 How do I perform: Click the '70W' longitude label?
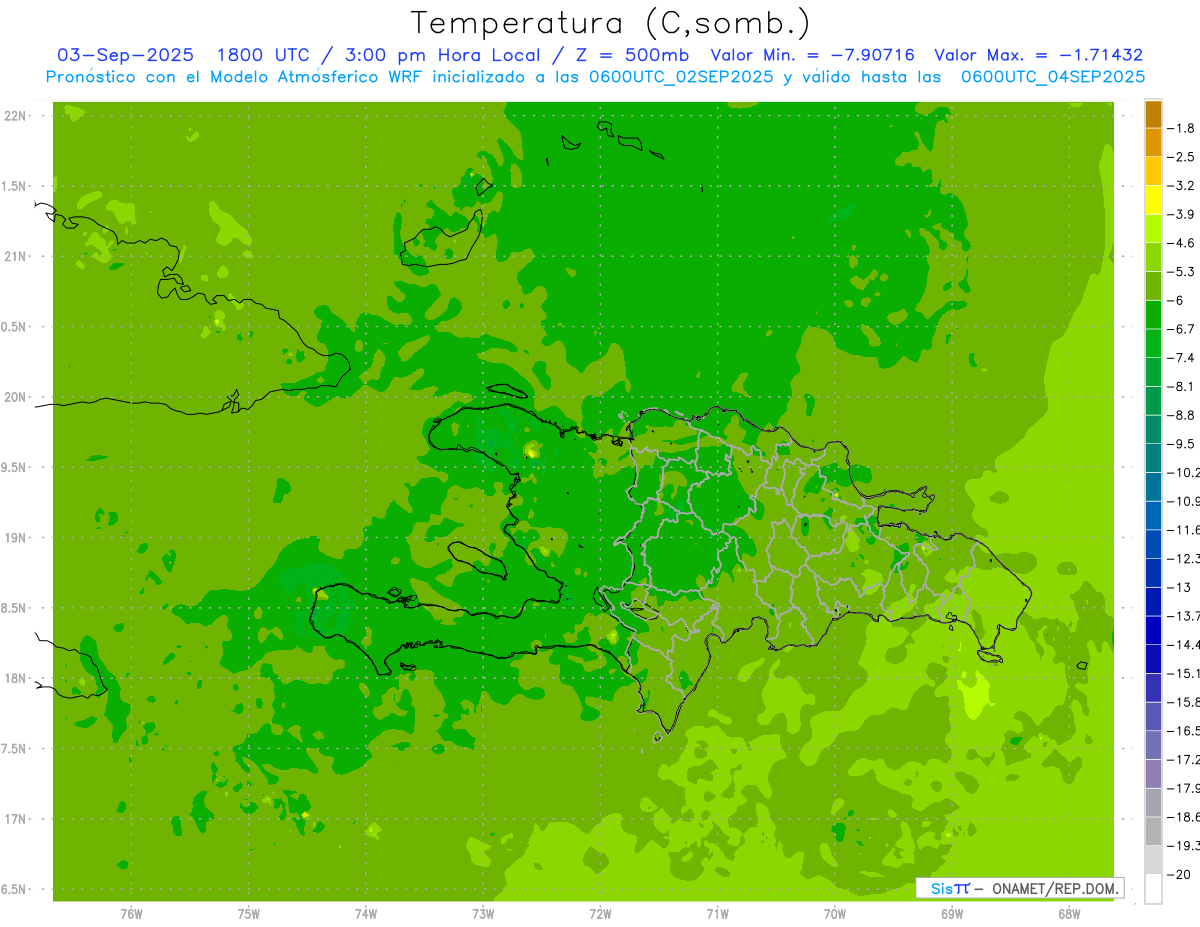[835, 914]
